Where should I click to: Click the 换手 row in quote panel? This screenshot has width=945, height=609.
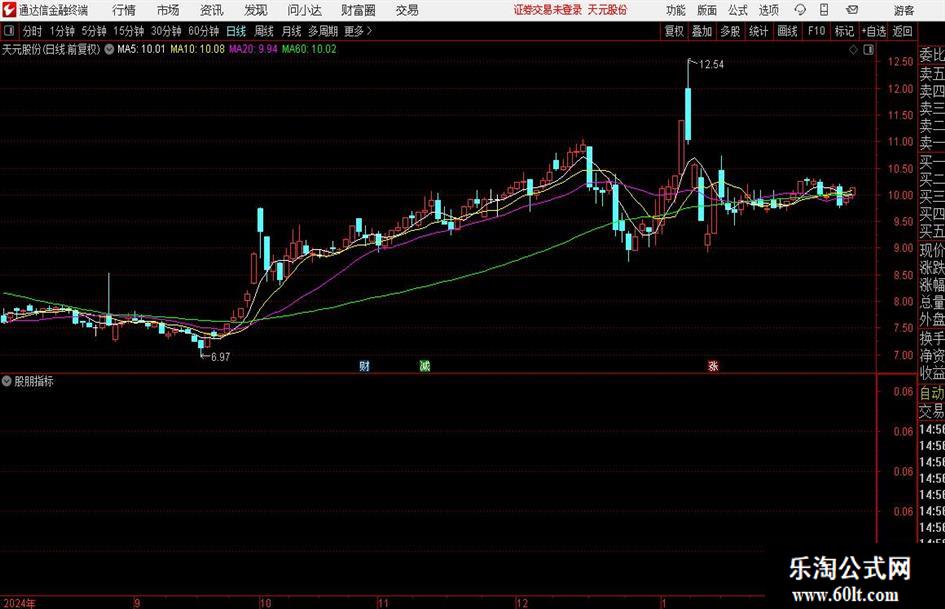[932, 338]
